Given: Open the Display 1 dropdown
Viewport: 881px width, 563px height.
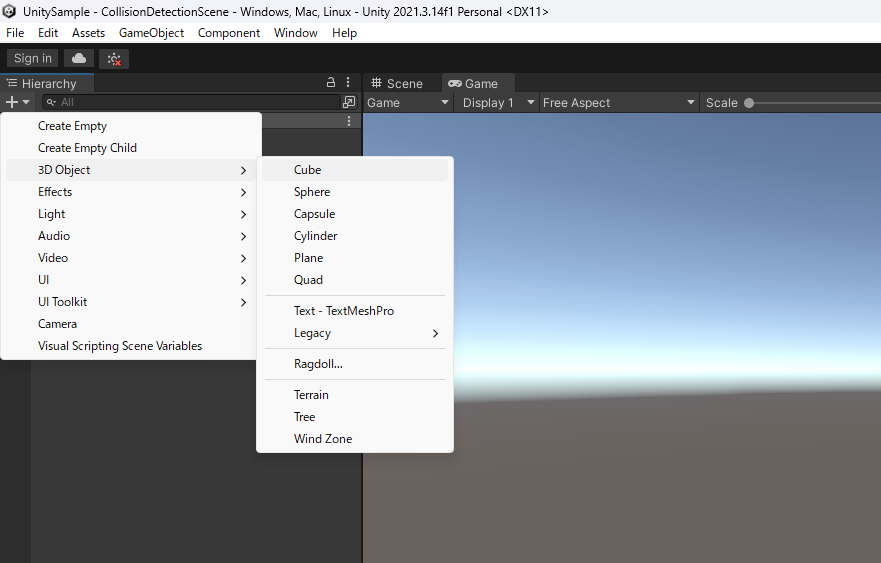Looking at the screenshot, I should 498,103.
